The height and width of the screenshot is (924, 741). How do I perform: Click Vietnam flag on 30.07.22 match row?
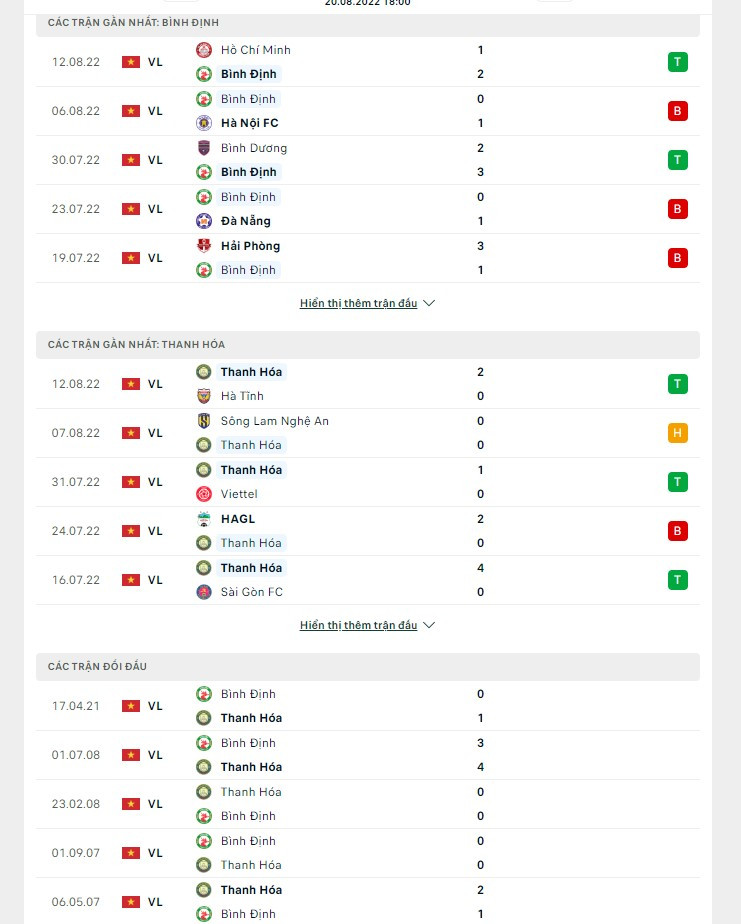[x=131, y=160]
